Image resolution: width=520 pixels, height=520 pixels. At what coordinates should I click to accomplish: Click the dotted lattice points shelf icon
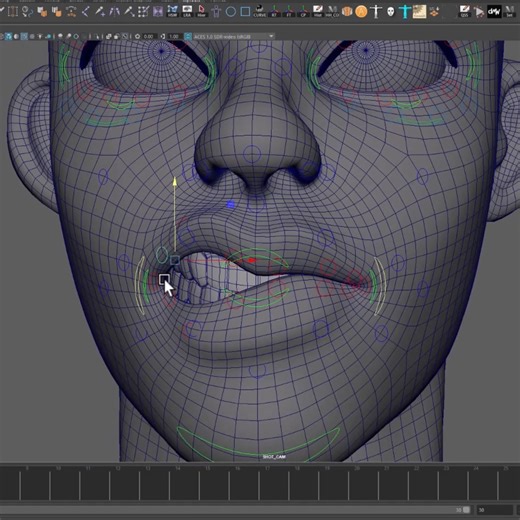coord(143,12)
